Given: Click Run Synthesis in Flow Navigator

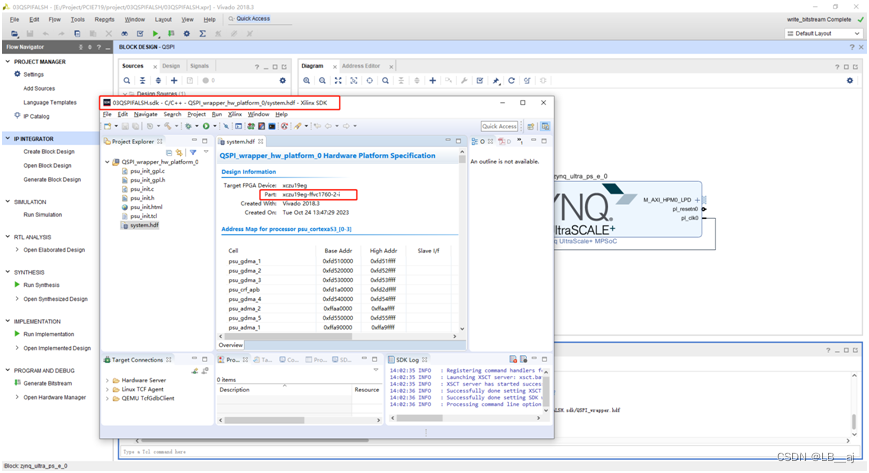Looking at the screenshot, I should pos(42,285).
